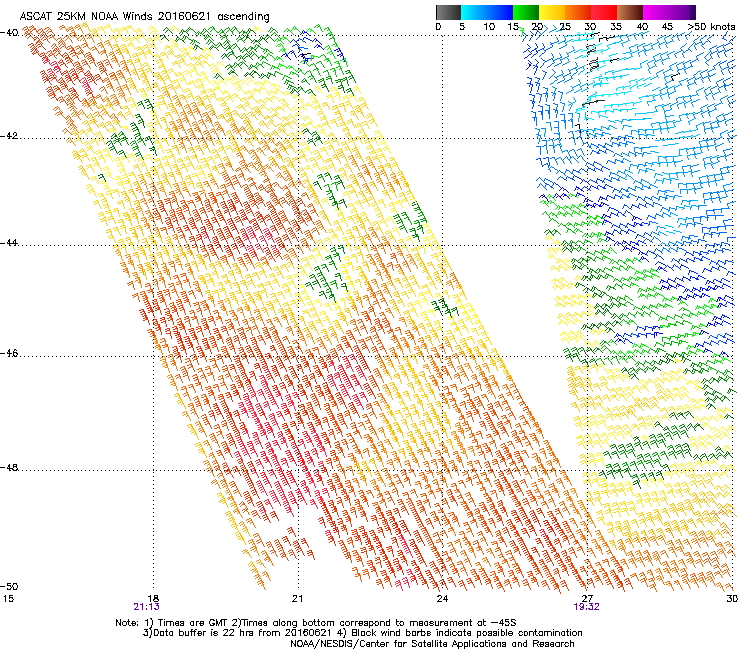Viewport: 740px width, 650px height.
Task: Click the longitude label 30
Action: (732, 599)
